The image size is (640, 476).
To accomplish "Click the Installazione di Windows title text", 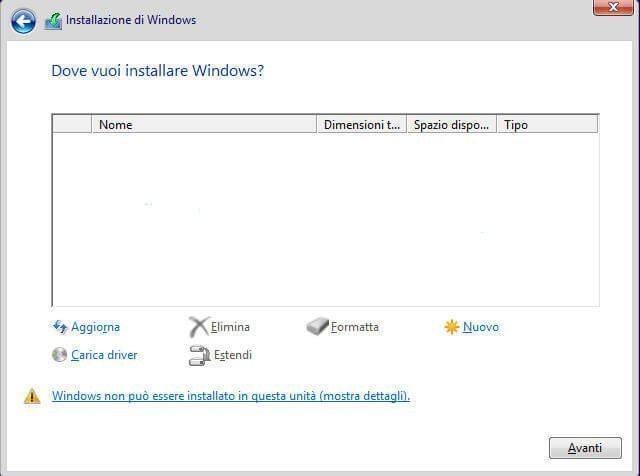I will click(131, 20).
